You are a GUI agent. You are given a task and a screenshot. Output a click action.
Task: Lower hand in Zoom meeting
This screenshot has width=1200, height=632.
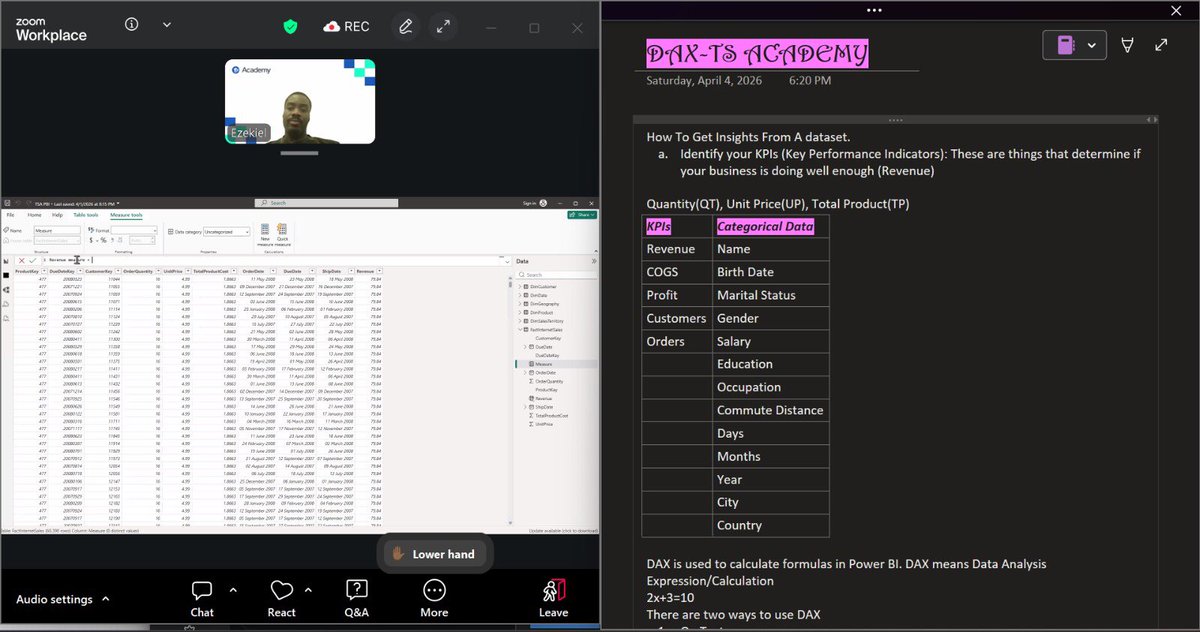(433, 553)
